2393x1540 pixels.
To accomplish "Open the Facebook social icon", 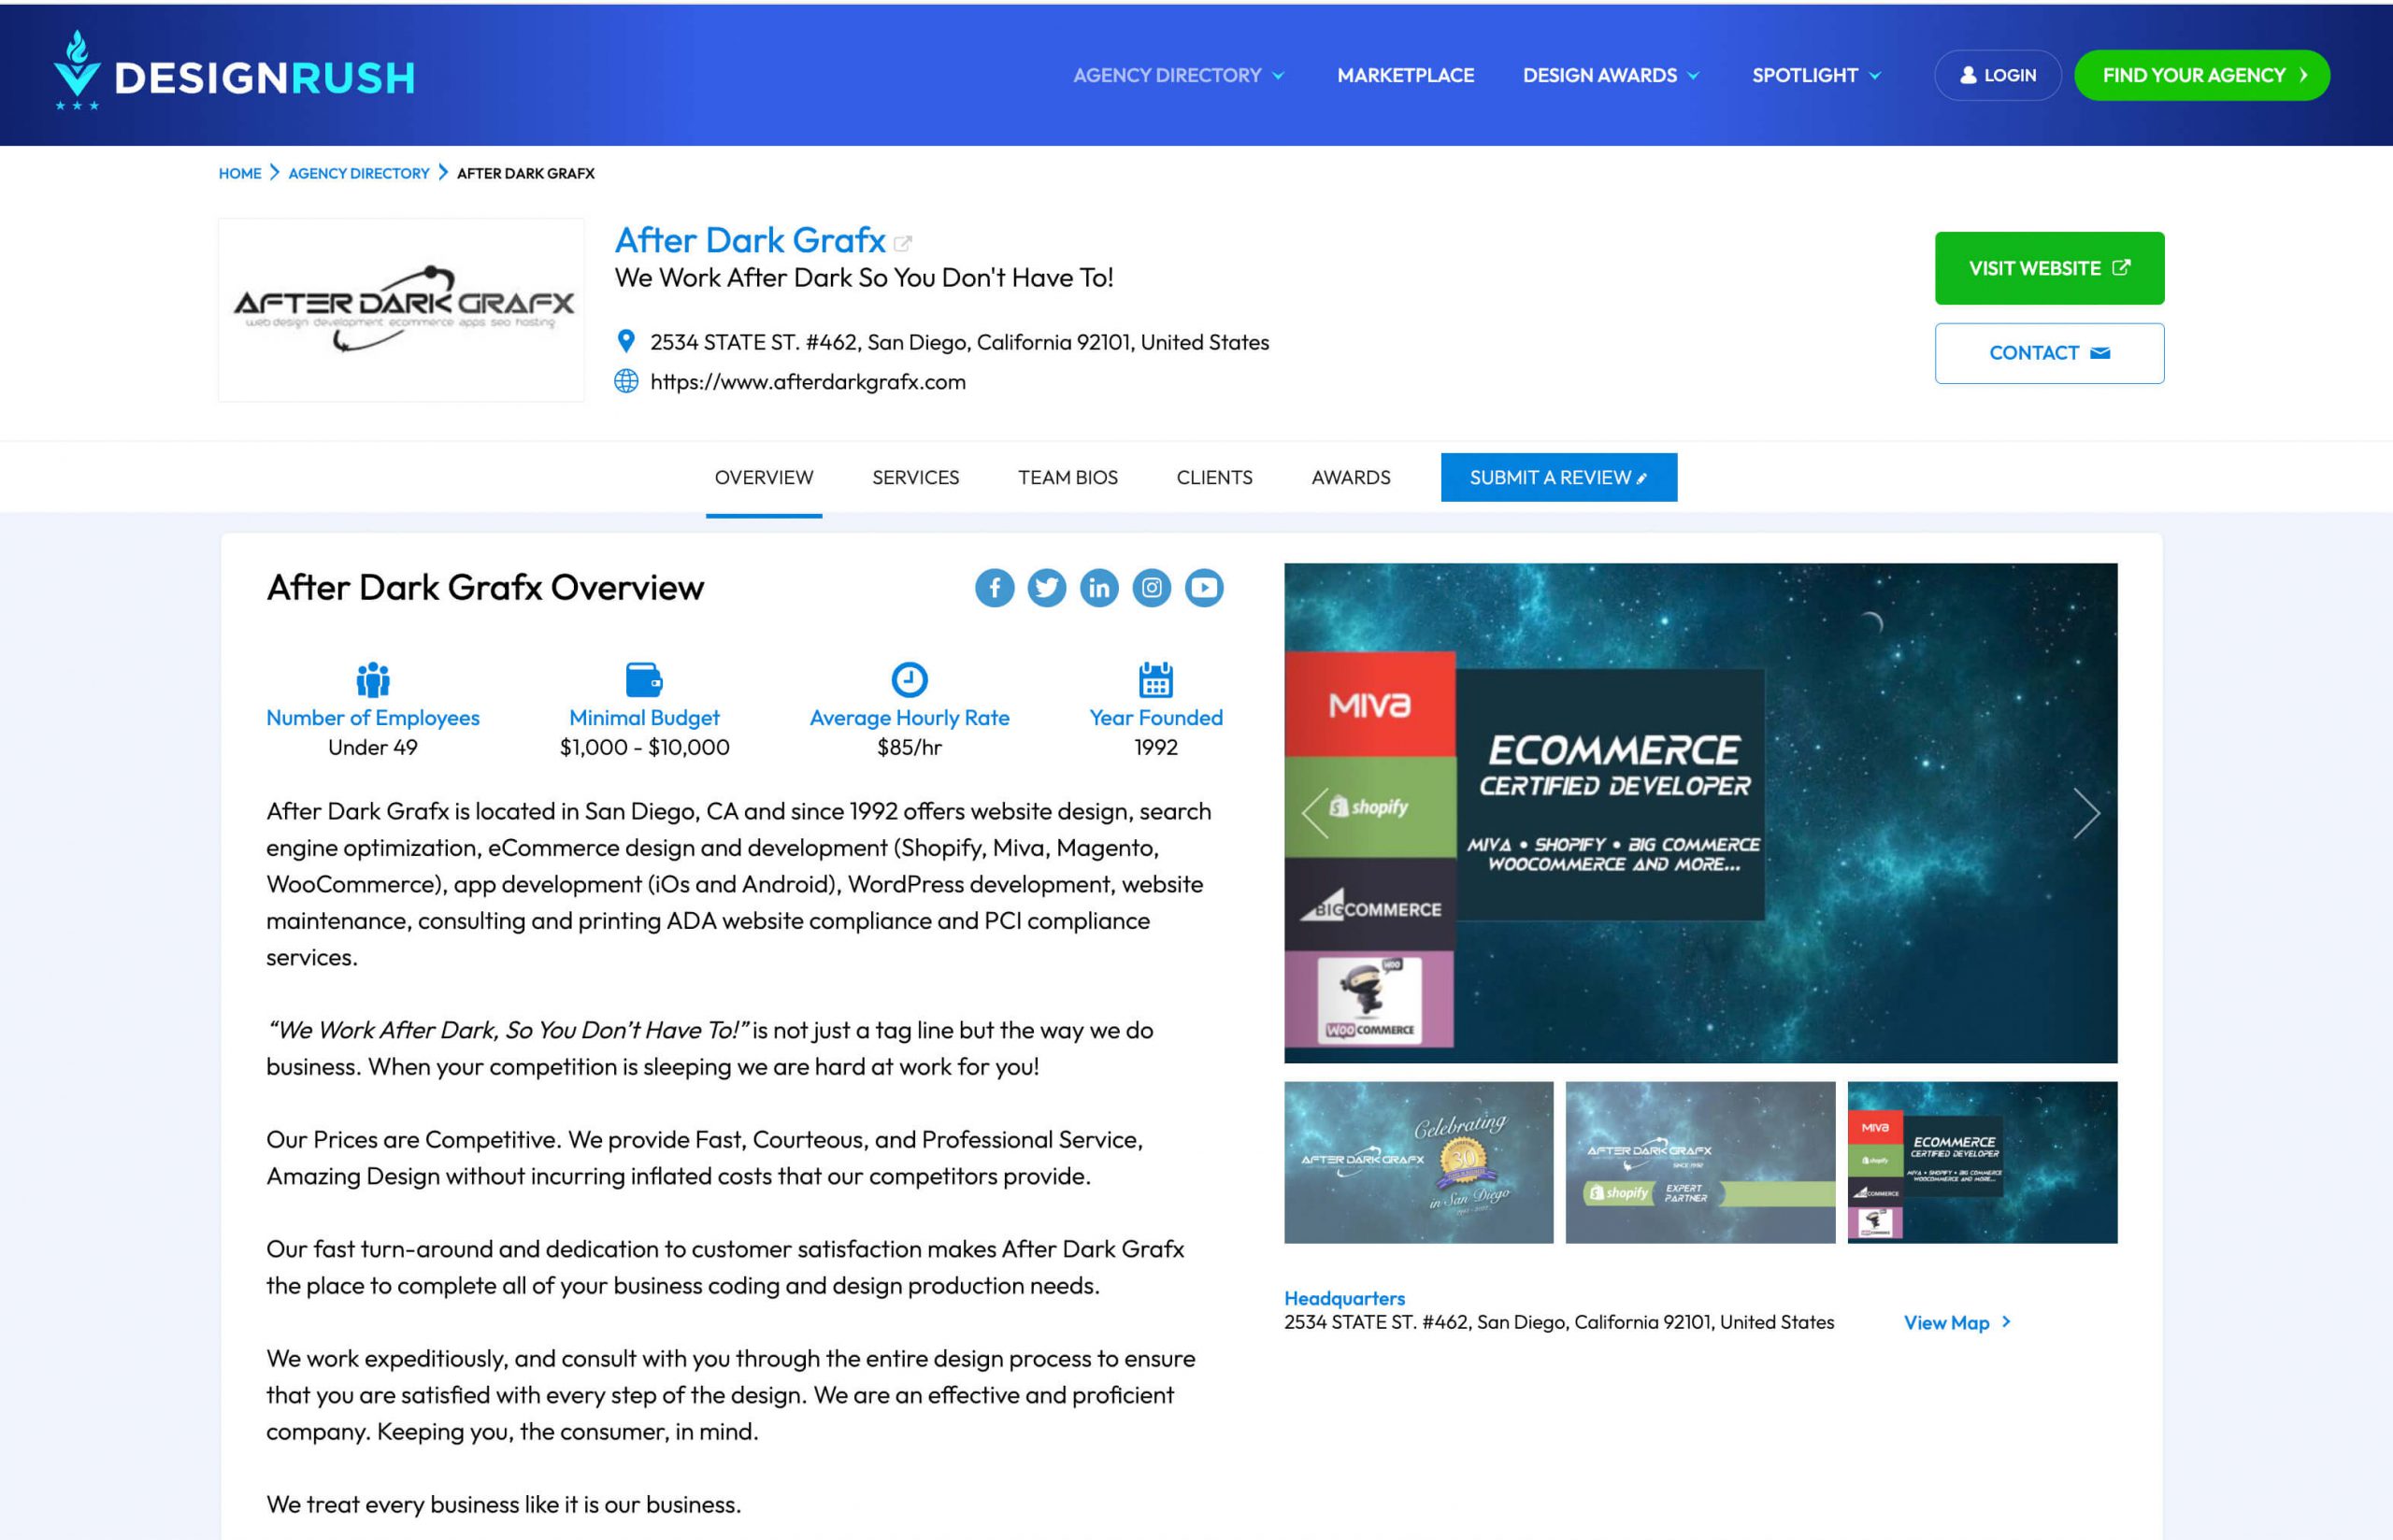I will click(994, 588).
